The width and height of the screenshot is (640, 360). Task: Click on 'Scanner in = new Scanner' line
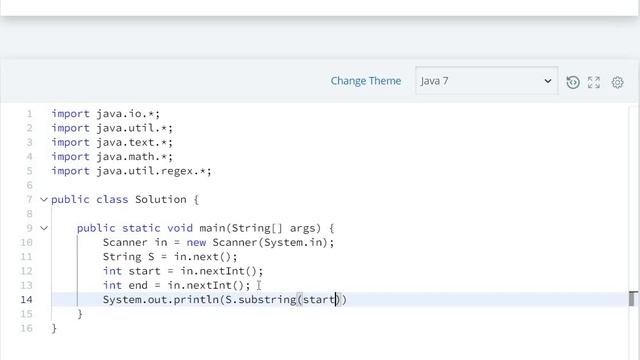tap(218, 242)
